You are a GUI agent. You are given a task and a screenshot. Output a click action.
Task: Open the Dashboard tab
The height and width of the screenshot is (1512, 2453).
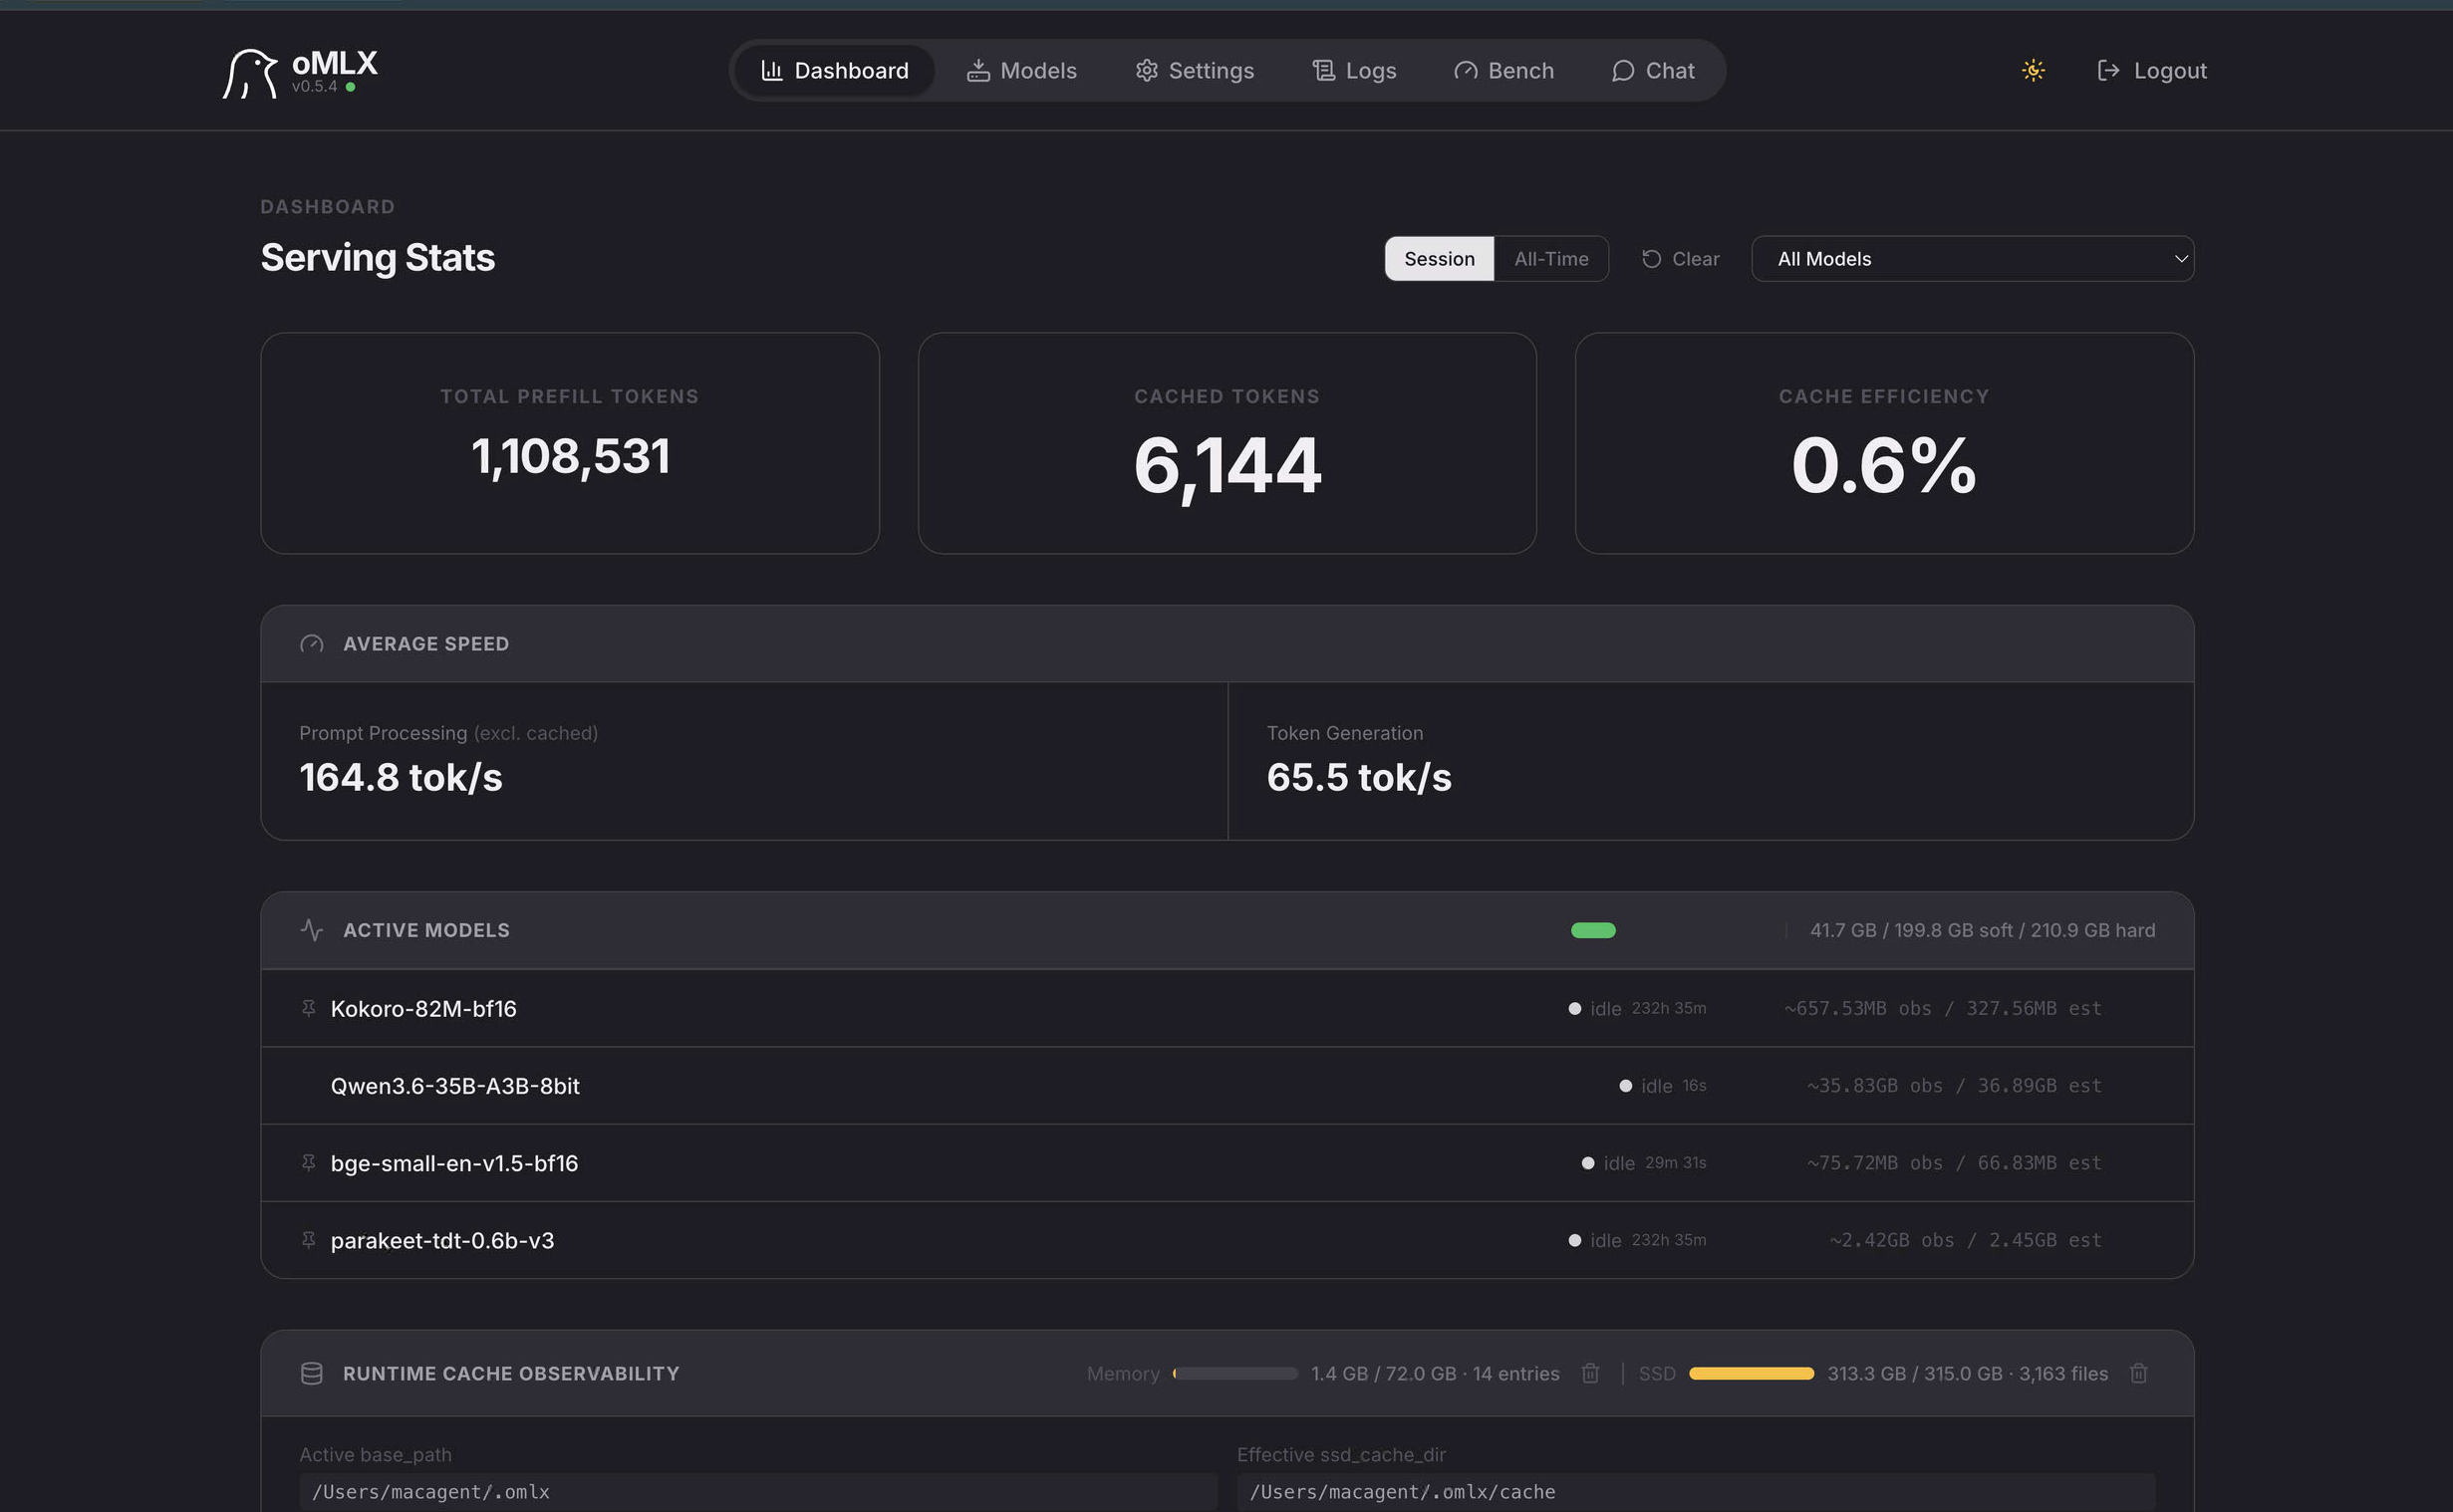pyautogui.click(x=835, y=70)
